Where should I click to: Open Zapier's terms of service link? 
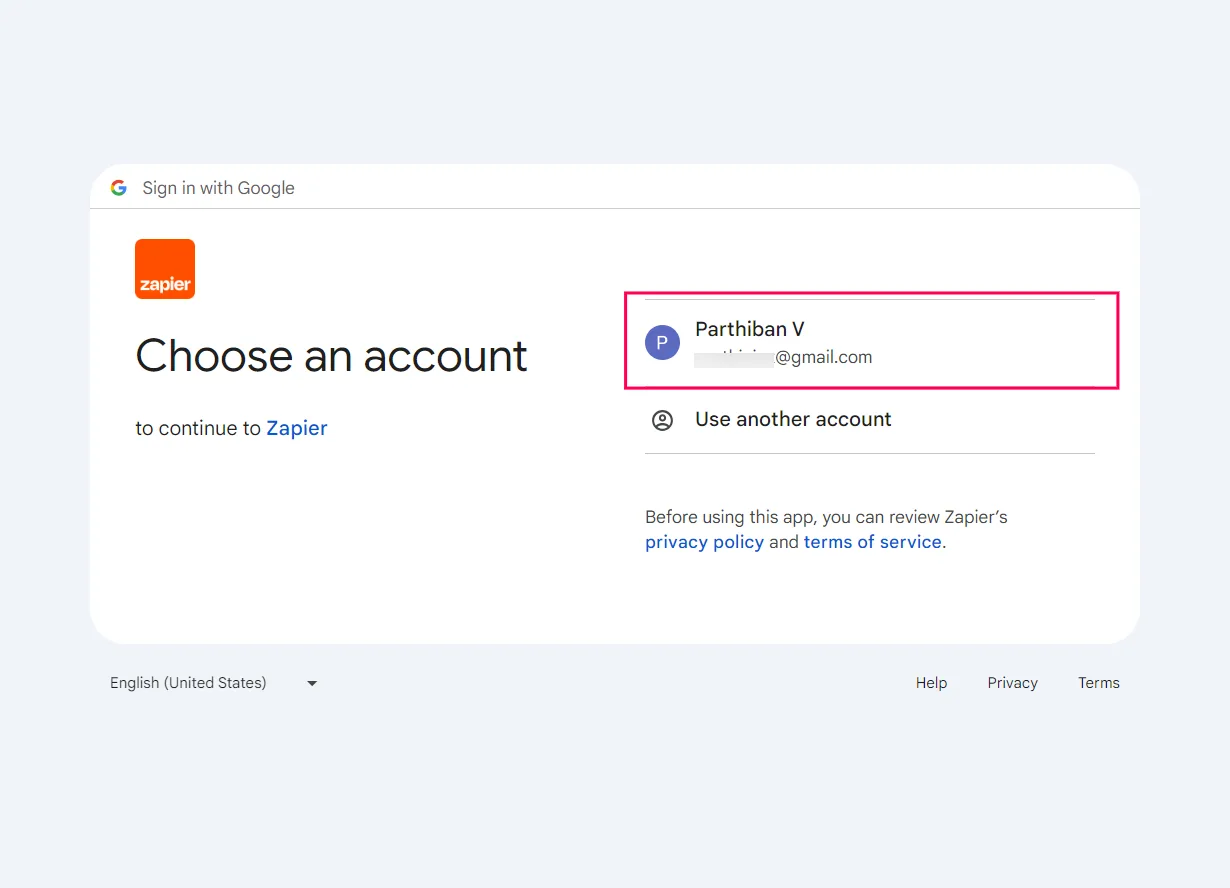[x=873, y=542]
